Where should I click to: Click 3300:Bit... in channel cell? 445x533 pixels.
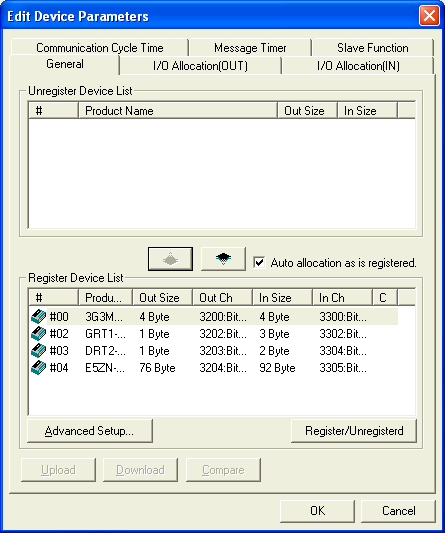pos(343,317)
